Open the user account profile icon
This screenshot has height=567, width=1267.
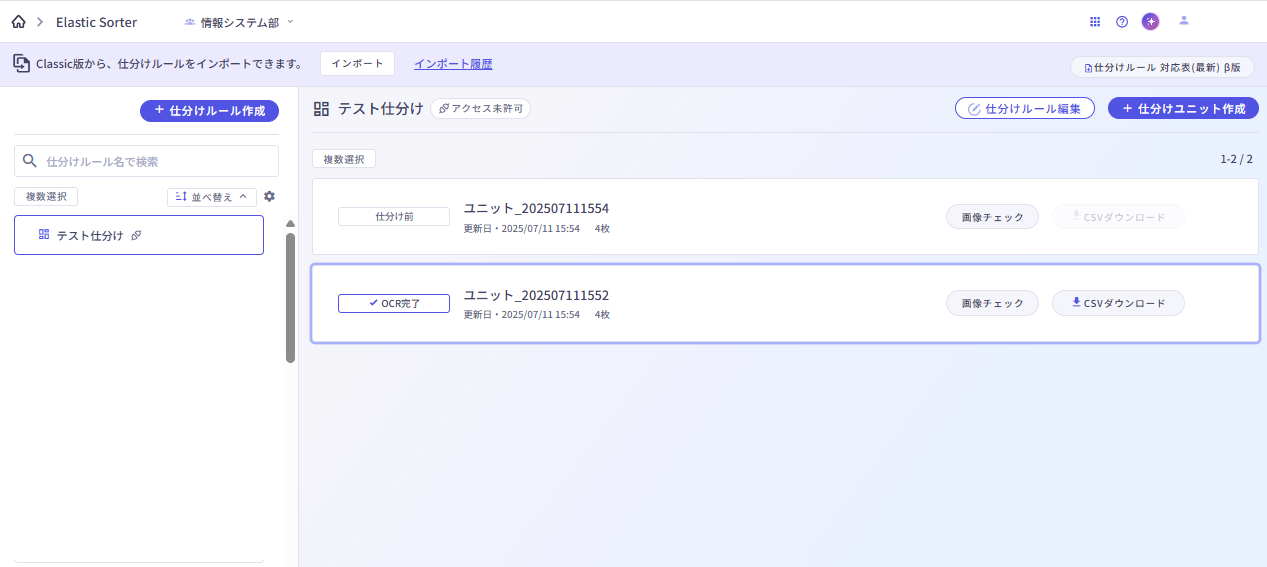[x=1184, y=21]
